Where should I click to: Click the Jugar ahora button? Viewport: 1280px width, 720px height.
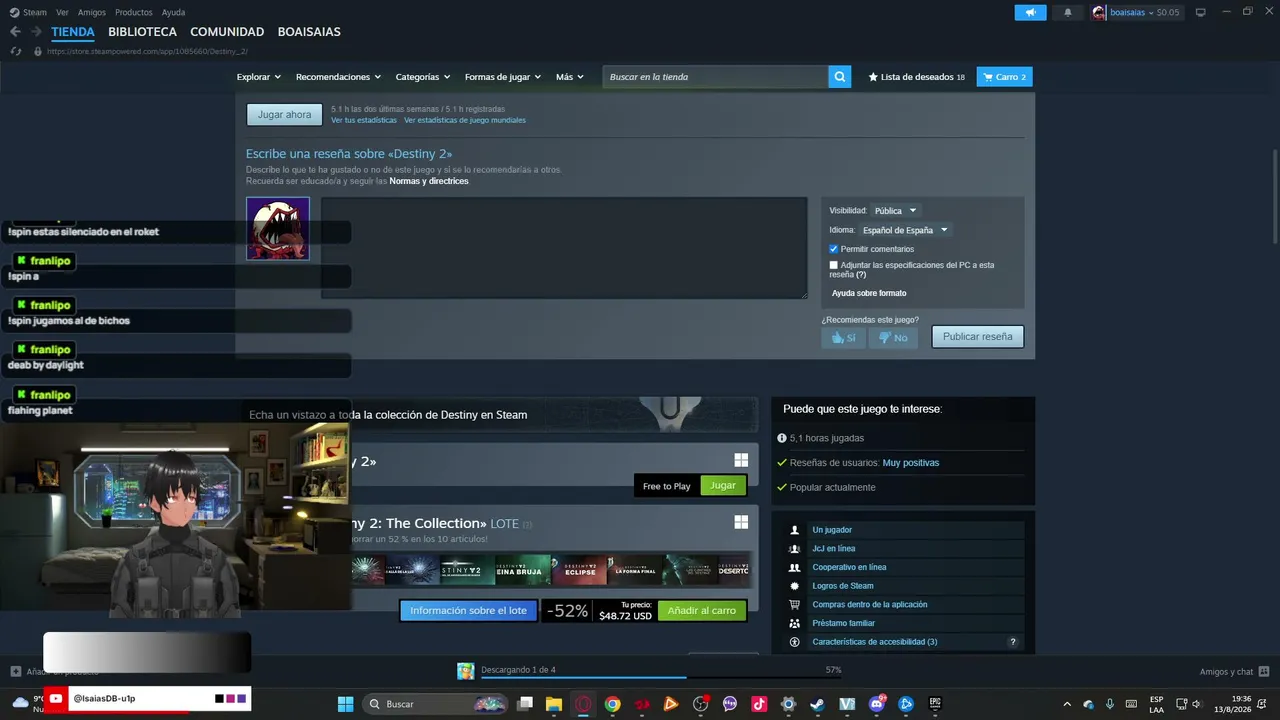pyautogui.click(x=284, y=115)
